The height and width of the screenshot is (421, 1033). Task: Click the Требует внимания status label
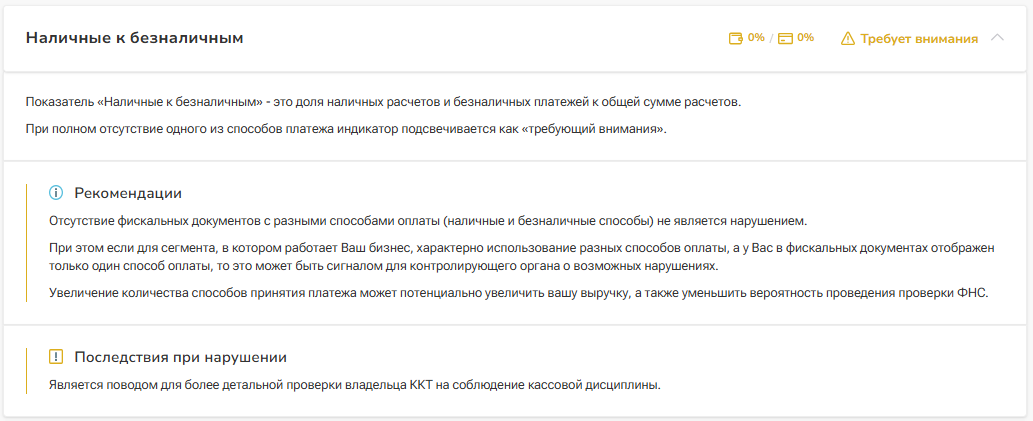pos(917,39)
